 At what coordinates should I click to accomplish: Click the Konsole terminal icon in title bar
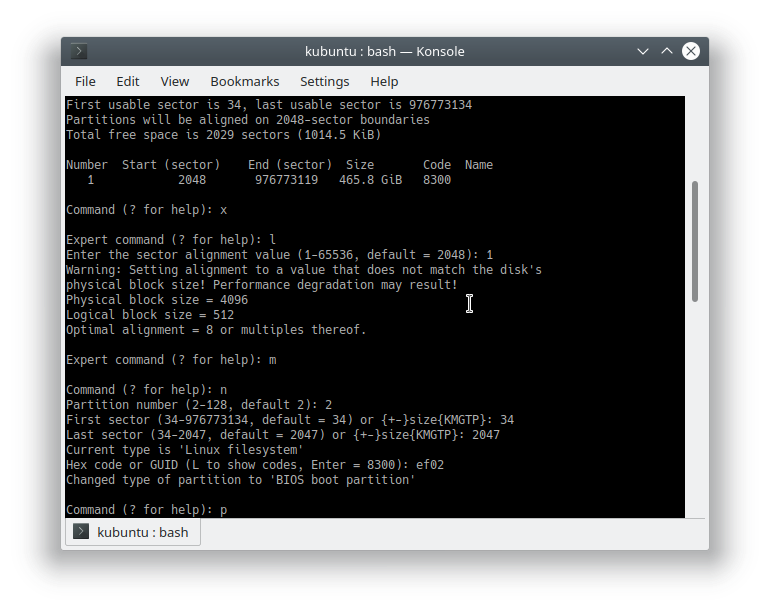tap(79, 51)
